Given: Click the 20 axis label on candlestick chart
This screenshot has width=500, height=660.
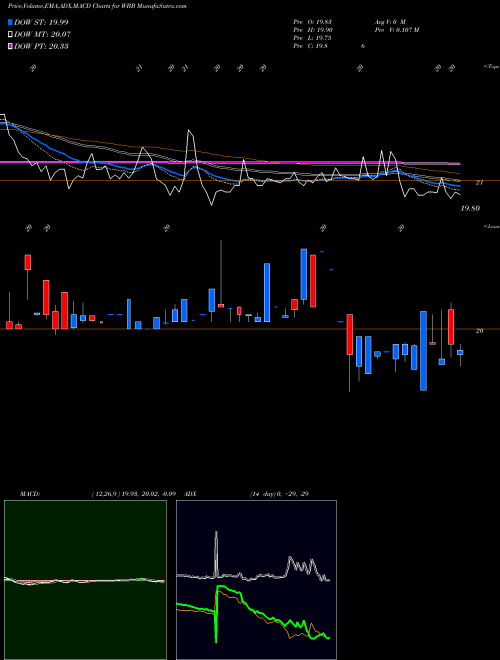Looking at the screenshot, I should tap(479, 331).
